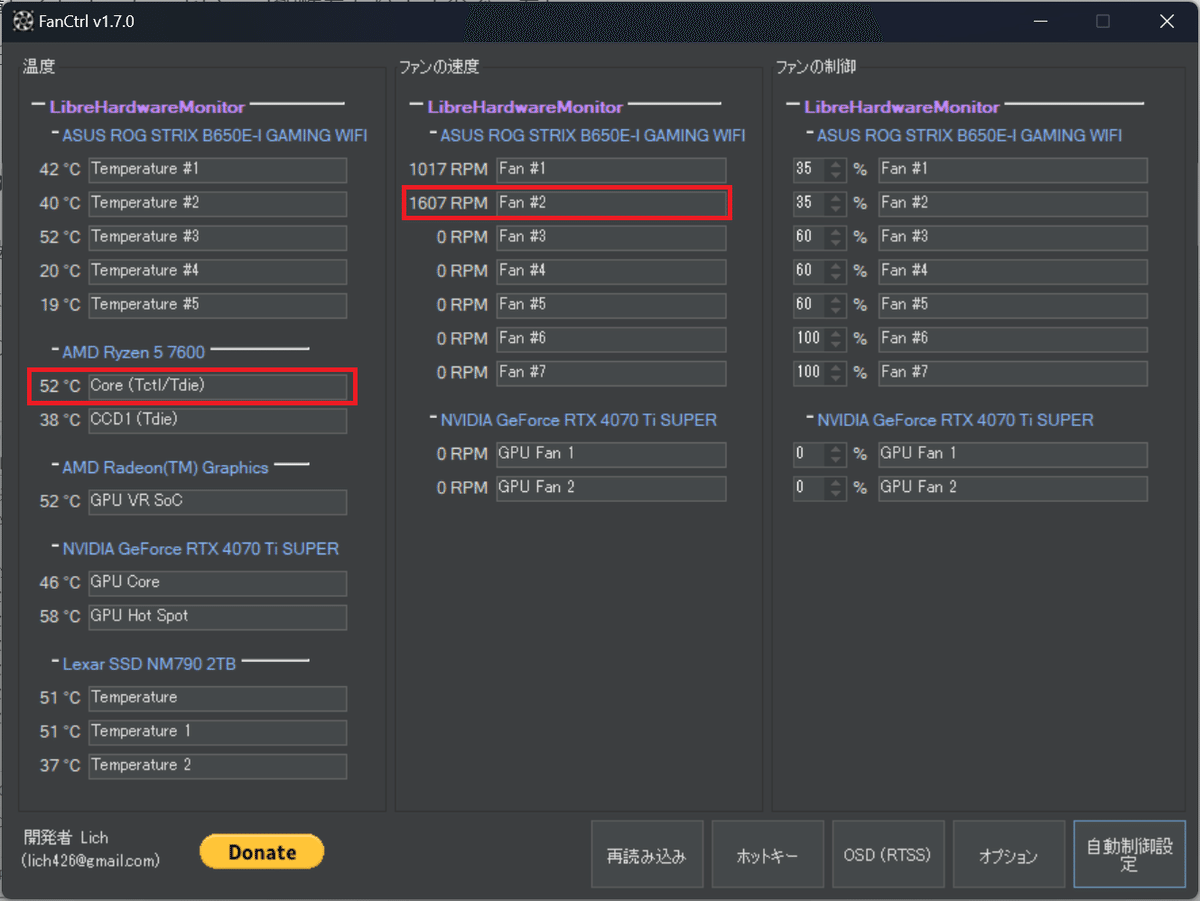This screenshot has height=901, width=1200.
Task: Click the Fan #7 speed name field
Action: pos(611,373)
